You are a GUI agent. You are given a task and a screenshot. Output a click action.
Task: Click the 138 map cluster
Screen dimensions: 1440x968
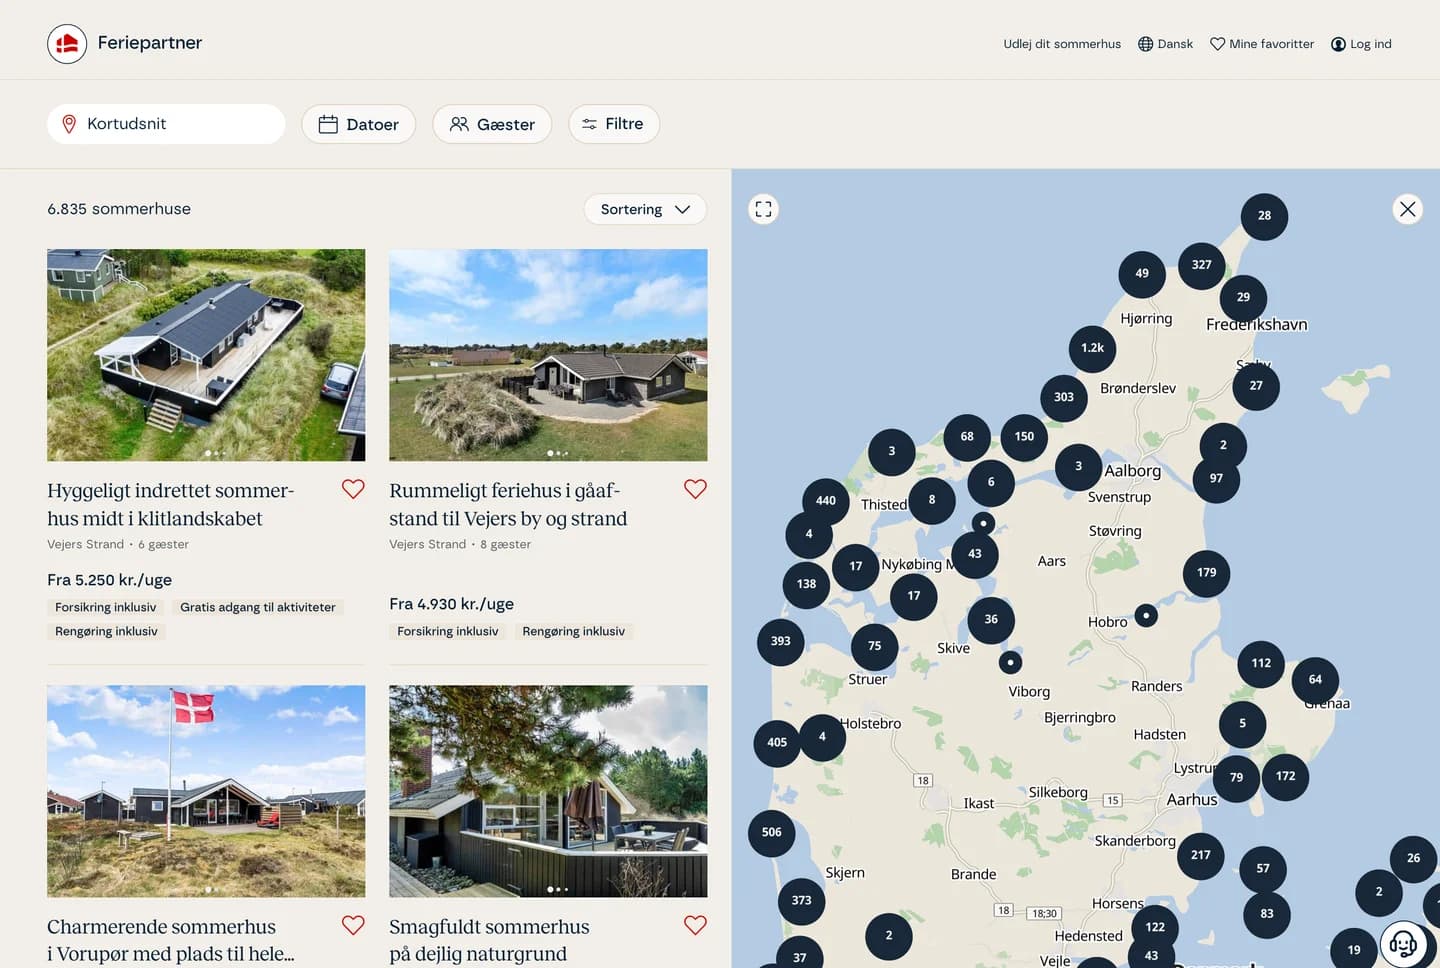click(807, 585)
